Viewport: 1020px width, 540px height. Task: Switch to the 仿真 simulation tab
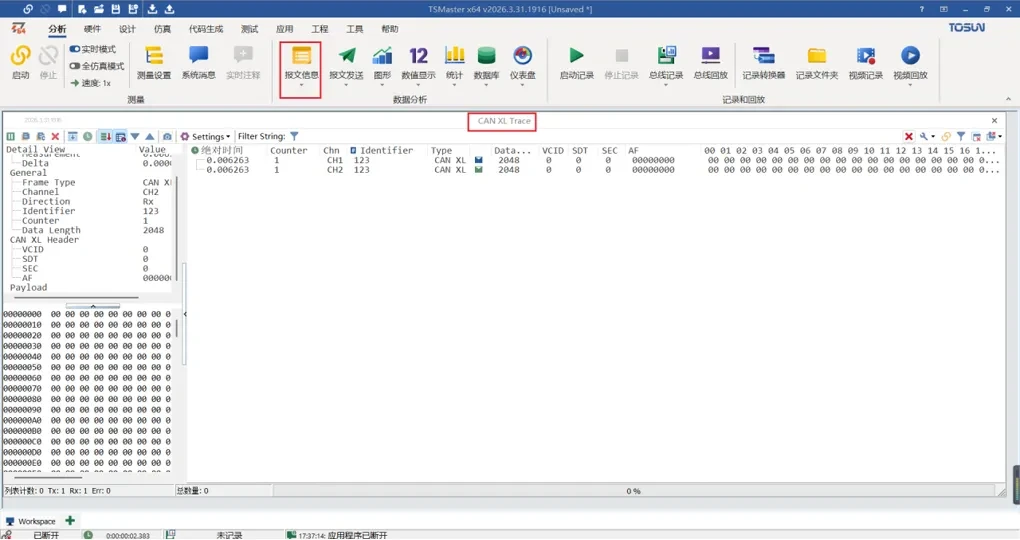162,29
